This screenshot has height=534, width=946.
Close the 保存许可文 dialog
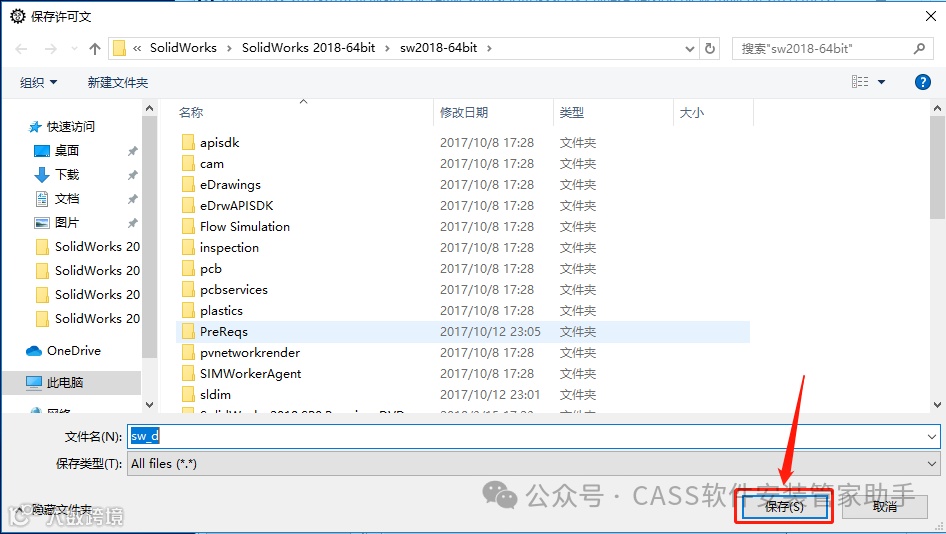click(931, 16)
